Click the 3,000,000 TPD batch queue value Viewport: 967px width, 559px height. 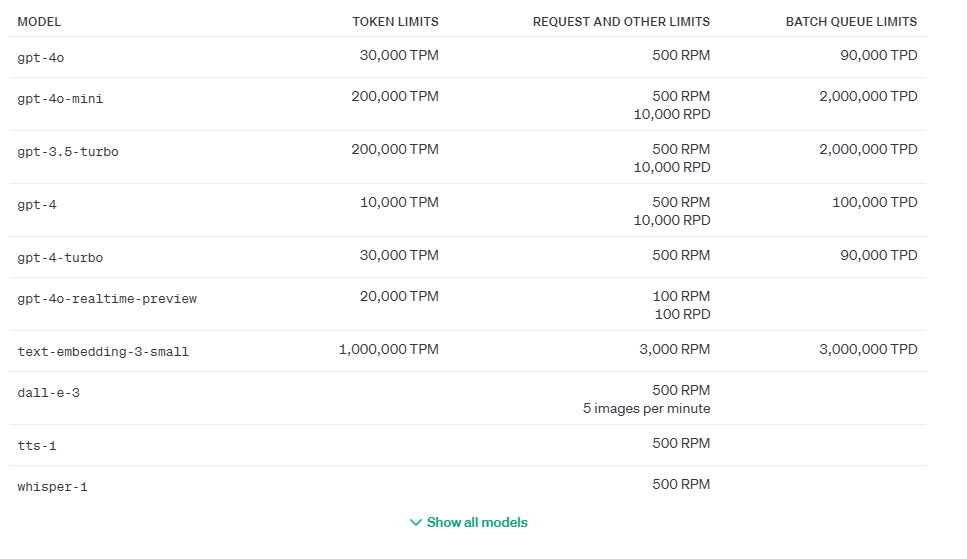[x=868, y=350]
